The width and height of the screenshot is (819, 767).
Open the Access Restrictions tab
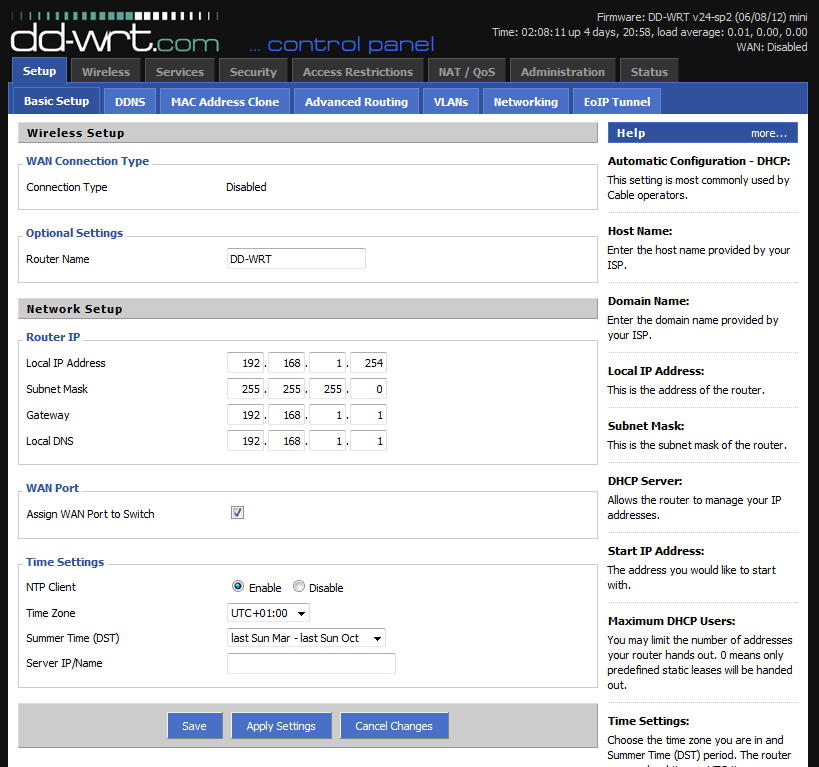(358, 72)
